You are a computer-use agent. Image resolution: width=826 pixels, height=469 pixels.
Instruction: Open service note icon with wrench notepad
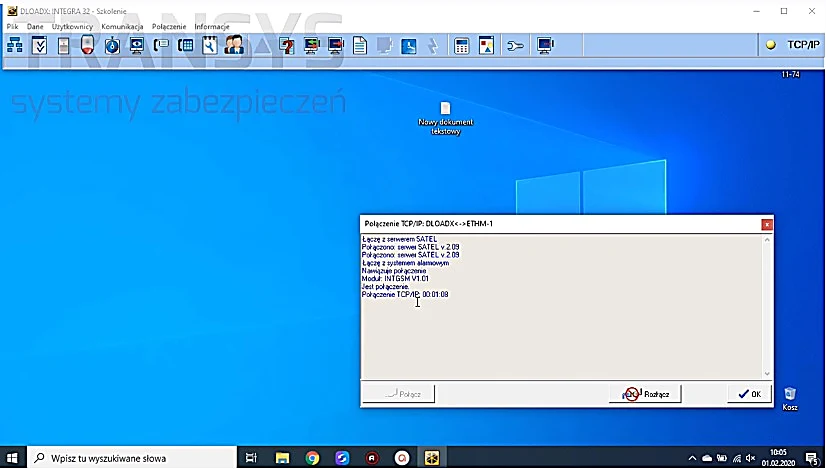coord(210,46)
